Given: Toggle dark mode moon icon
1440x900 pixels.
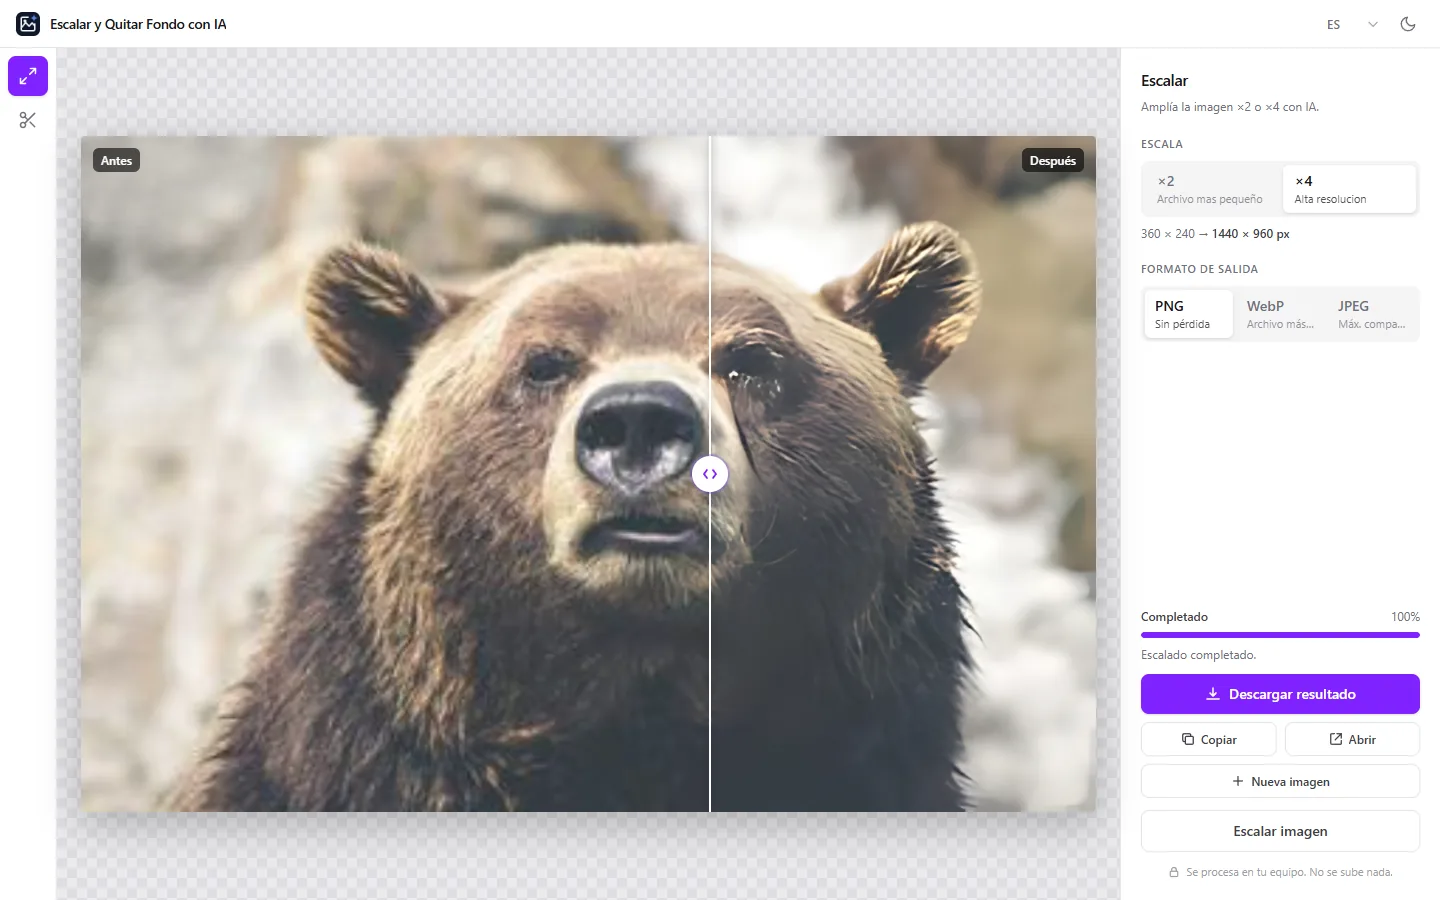Looking at the screenshot, I should 1408,24.
